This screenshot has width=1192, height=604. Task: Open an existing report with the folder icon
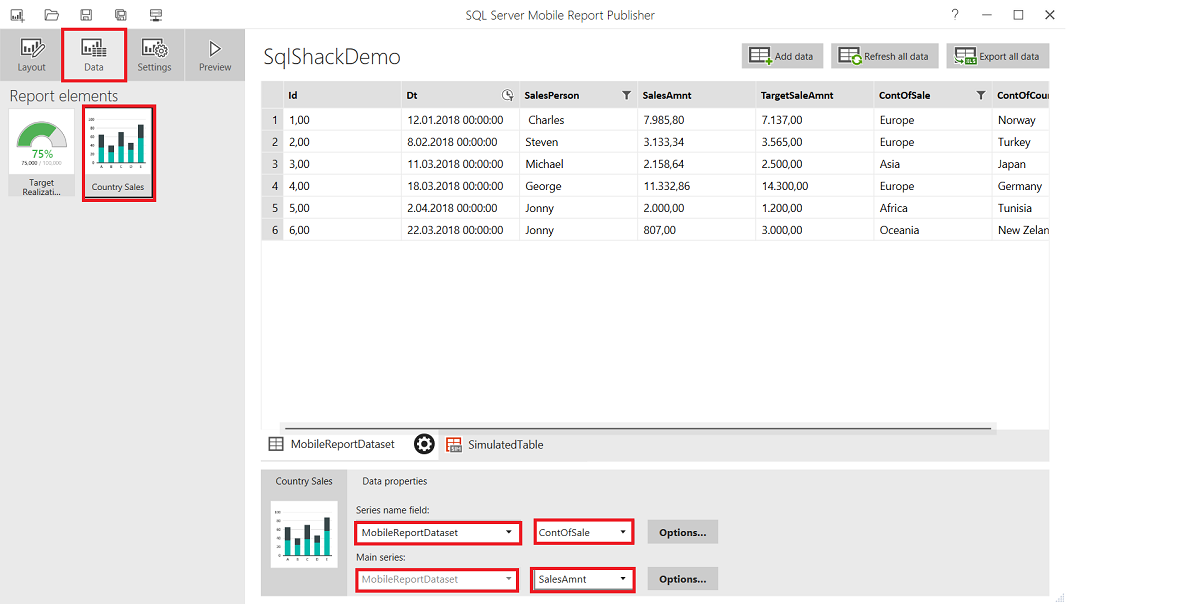(52, 14)
